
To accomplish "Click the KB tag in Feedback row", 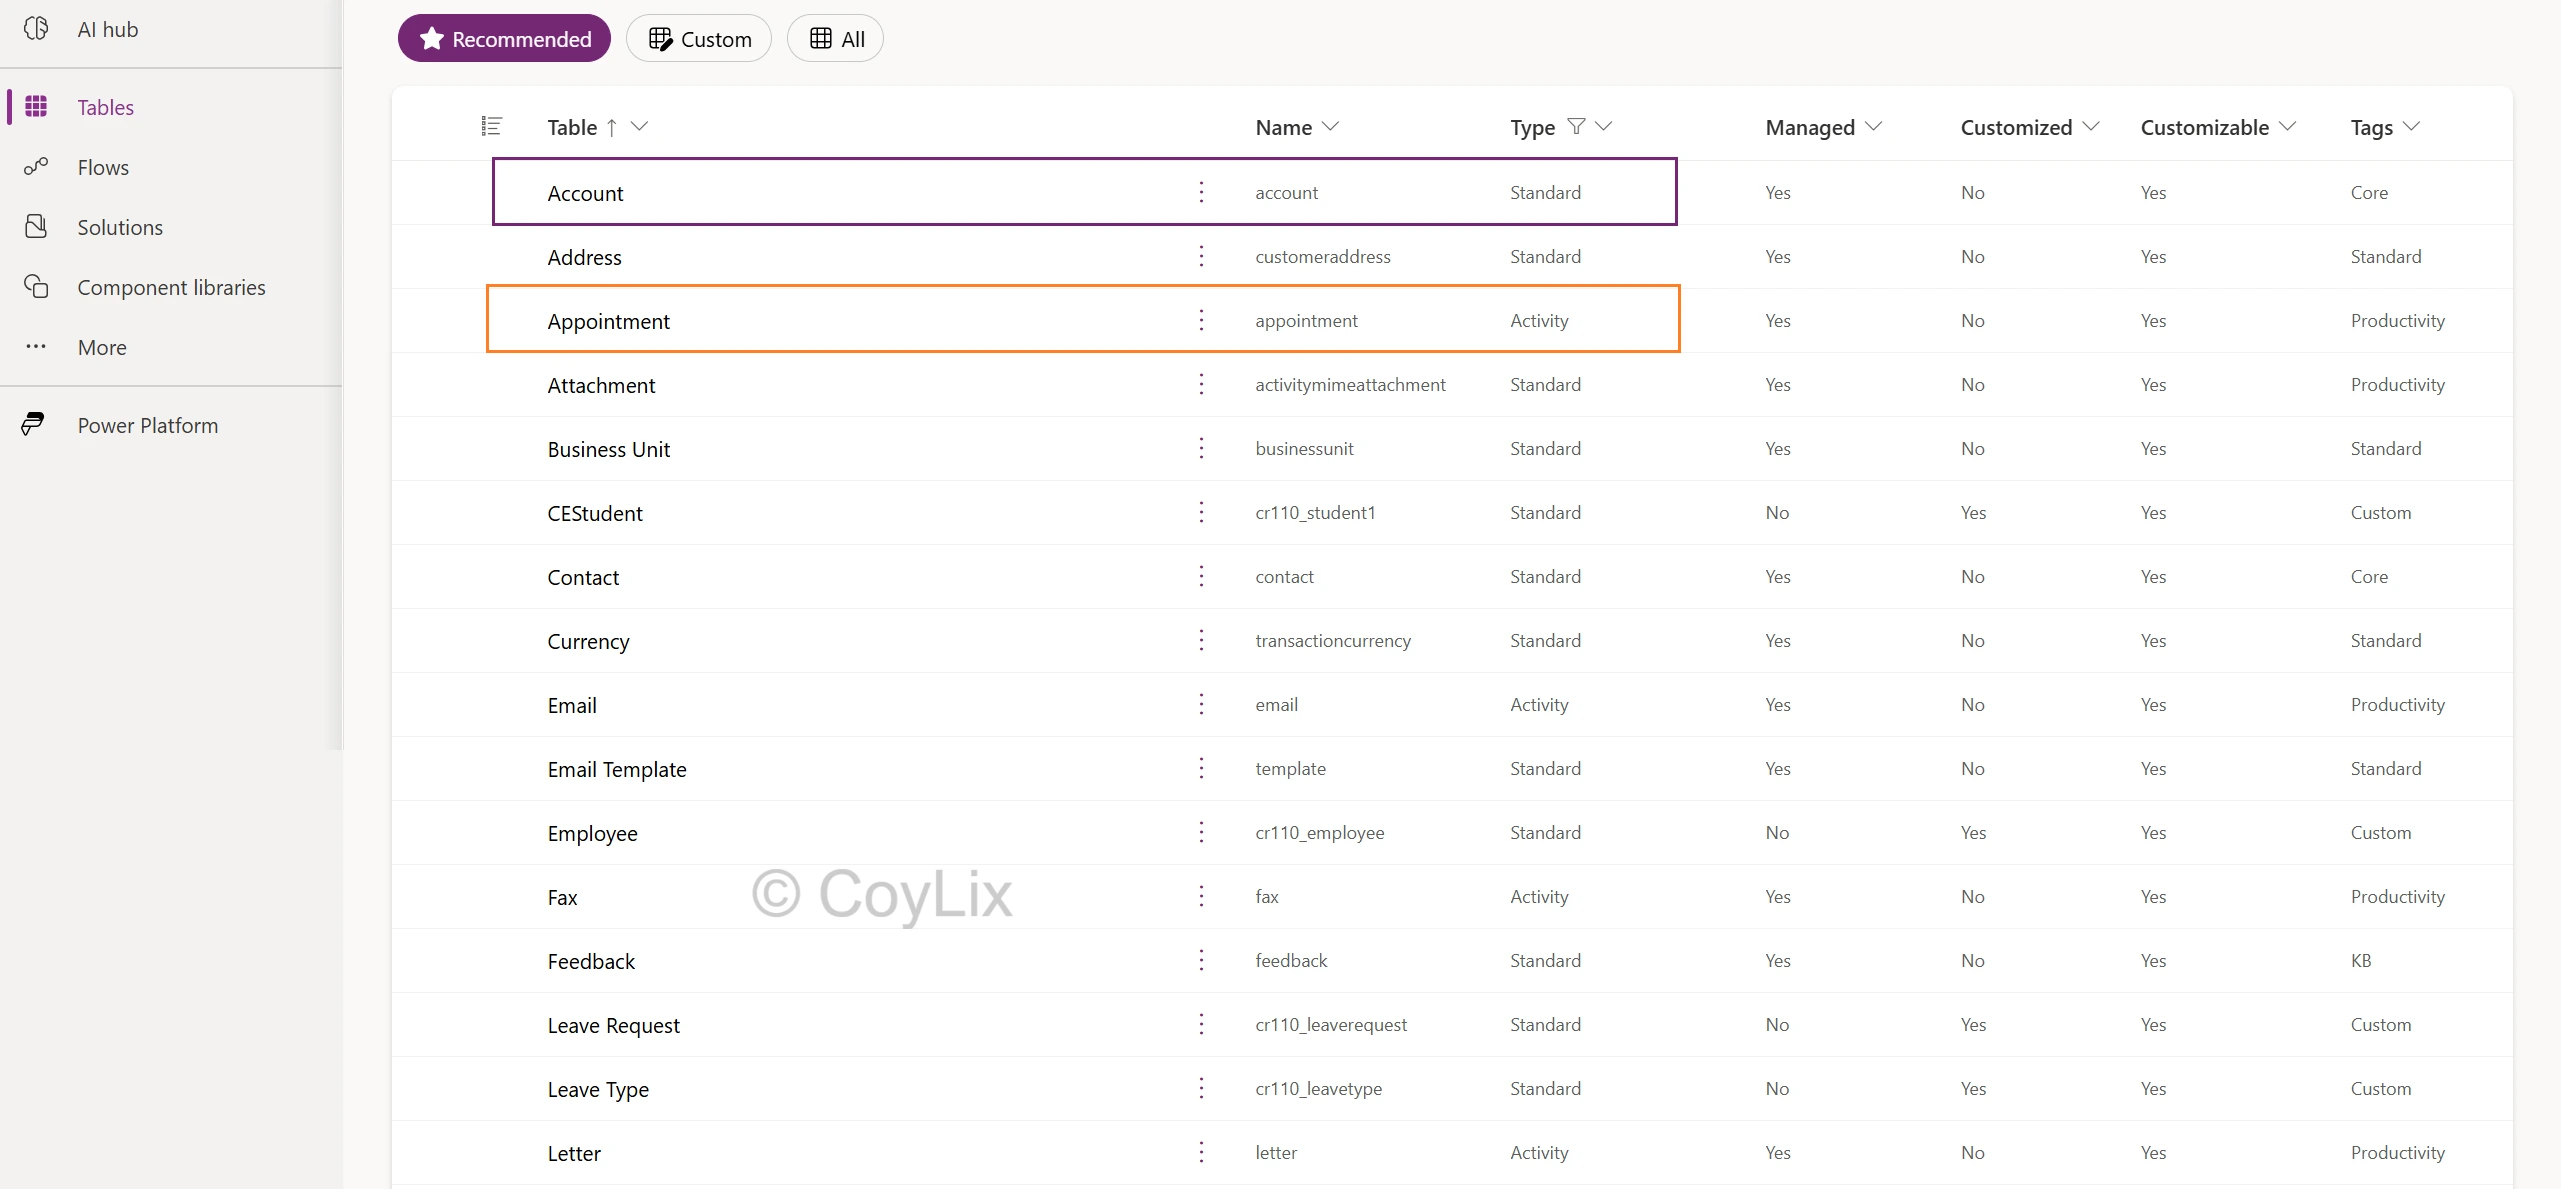I will click(2360, 960).
